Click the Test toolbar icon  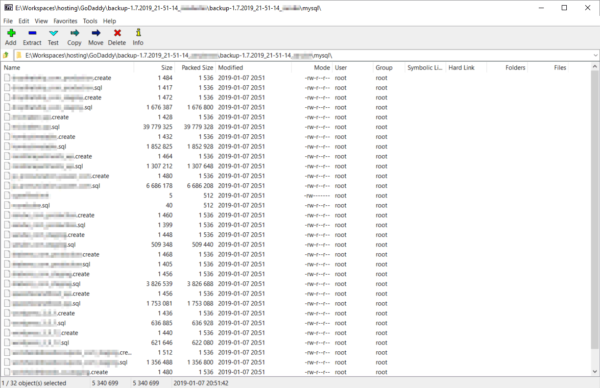coord(53,33)
